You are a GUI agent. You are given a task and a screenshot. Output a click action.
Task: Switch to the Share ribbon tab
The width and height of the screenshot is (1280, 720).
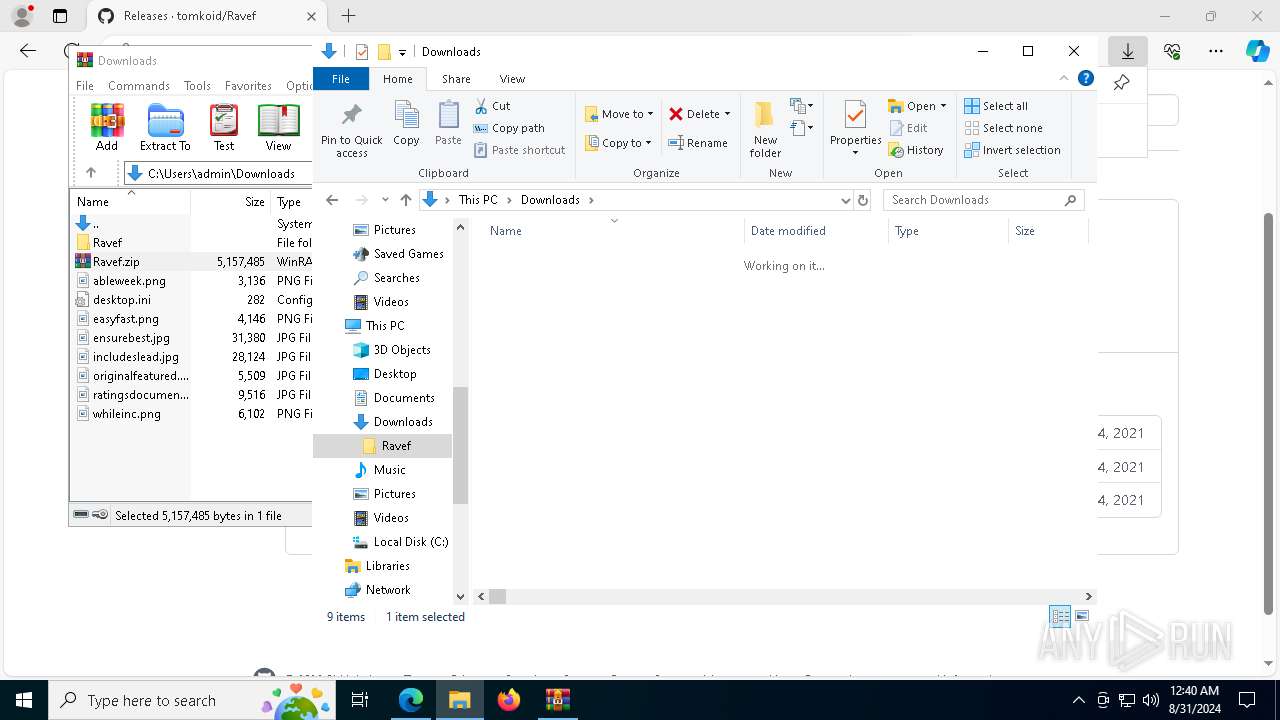click(x=456, y=79)
